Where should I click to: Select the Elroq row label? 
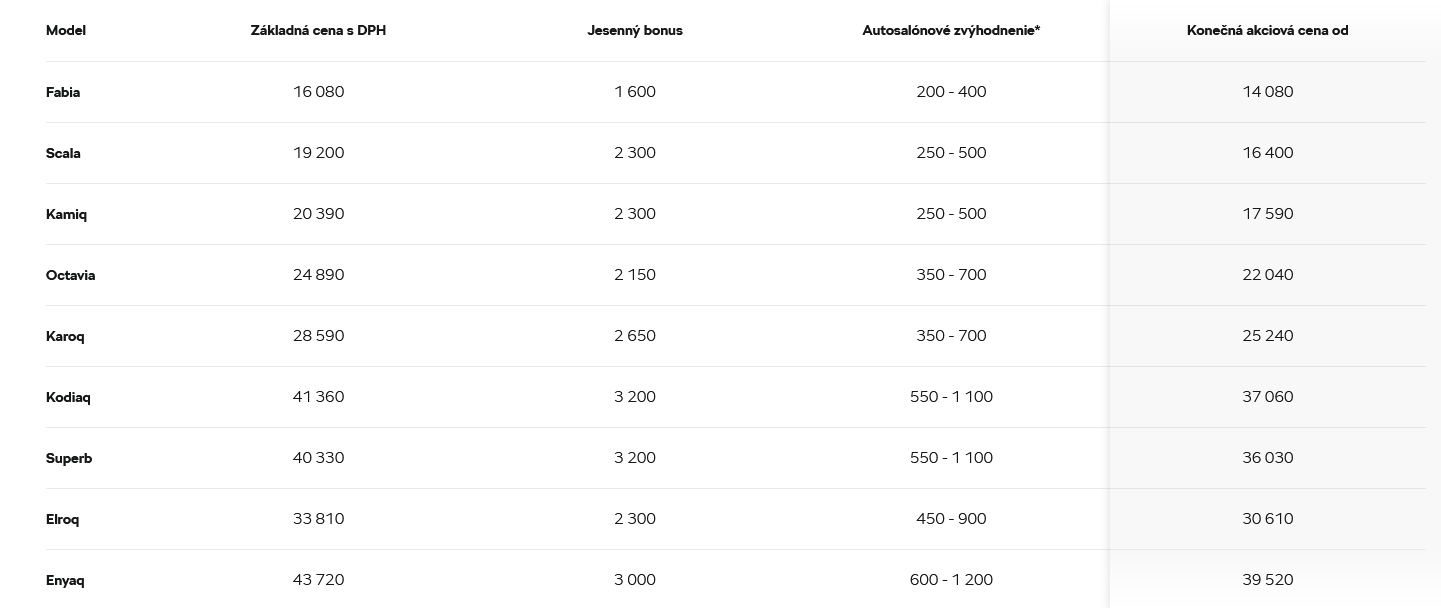(62, 519)
